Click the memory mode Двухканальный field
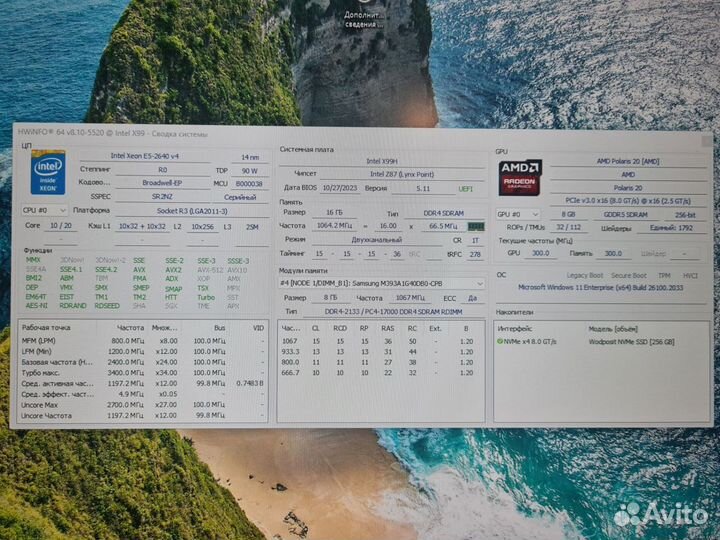720x540 pixels. [377, 240]
